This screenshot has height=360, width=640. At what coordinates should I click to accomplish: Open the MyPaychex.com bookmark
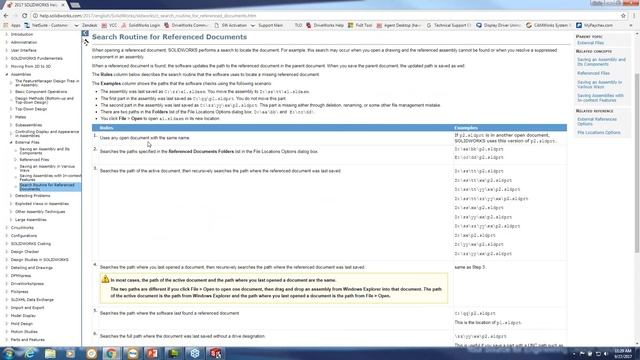coord(594,25)
